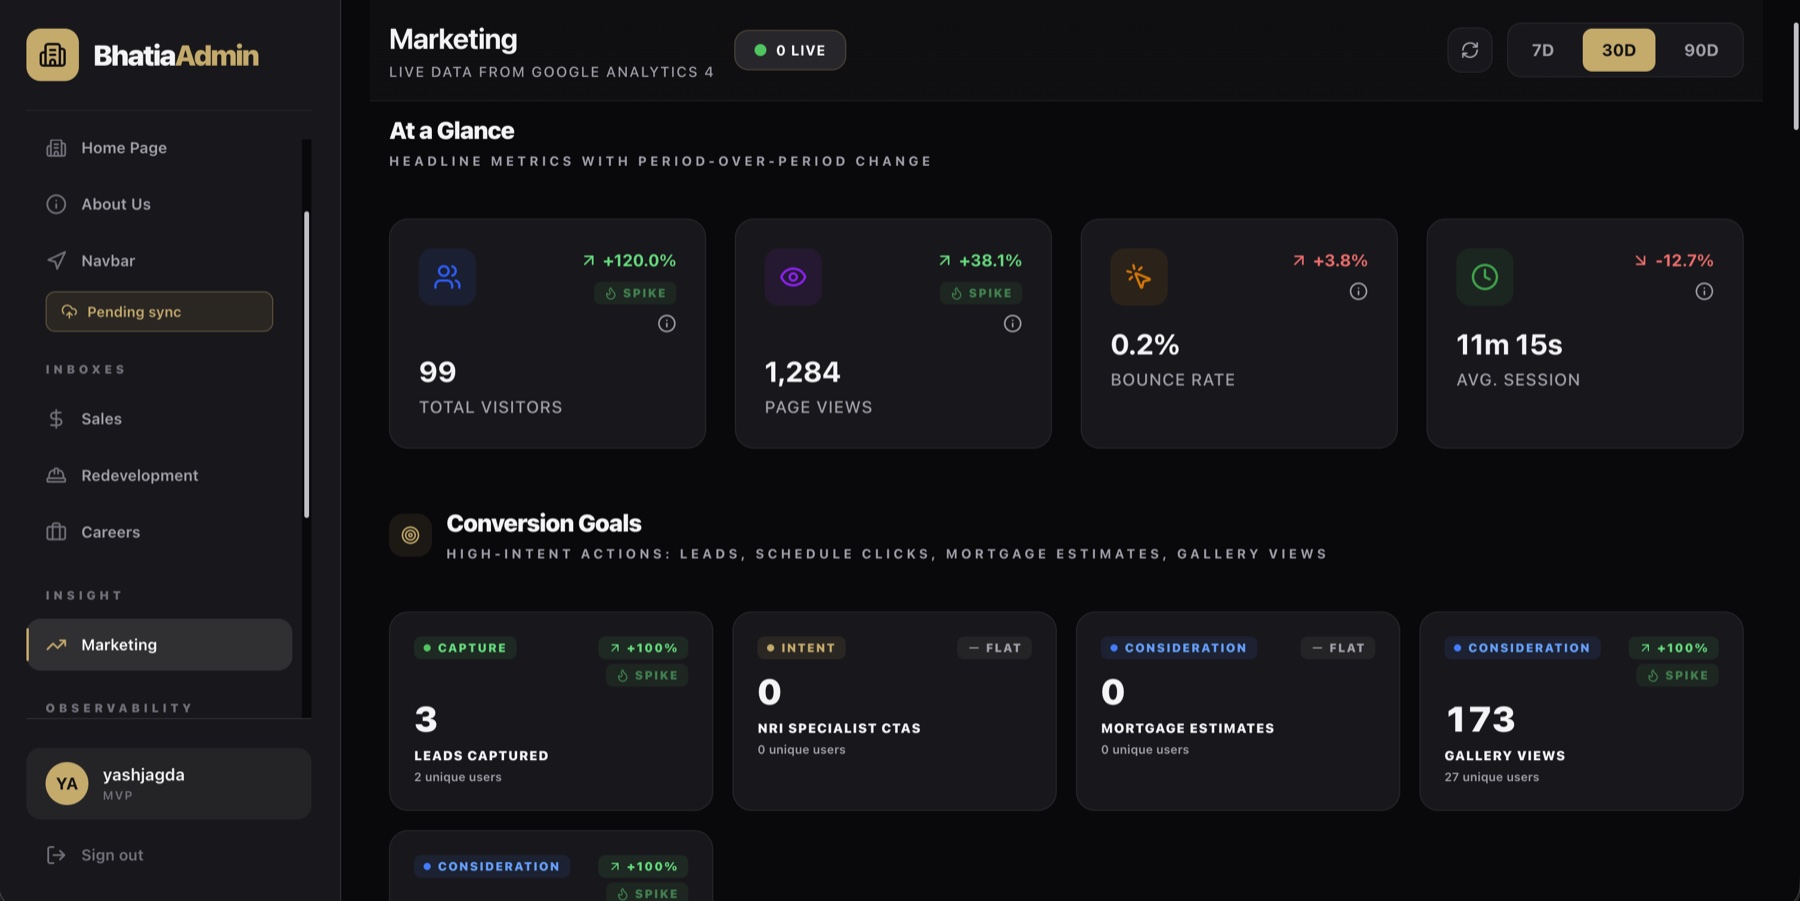Open the Careers inbox
The width and height of the screenshot is (1800, 901).
point(160,532)
